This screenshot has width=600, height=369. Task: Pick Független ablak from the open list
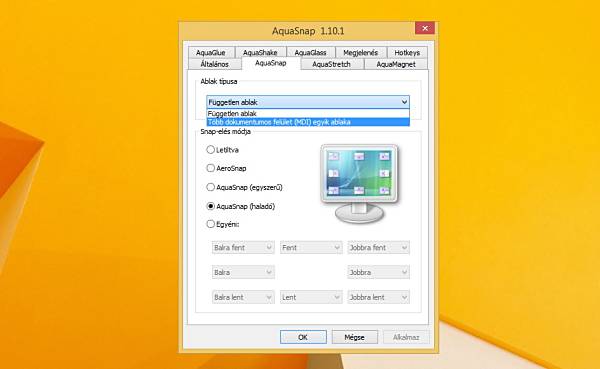[308, 114]
